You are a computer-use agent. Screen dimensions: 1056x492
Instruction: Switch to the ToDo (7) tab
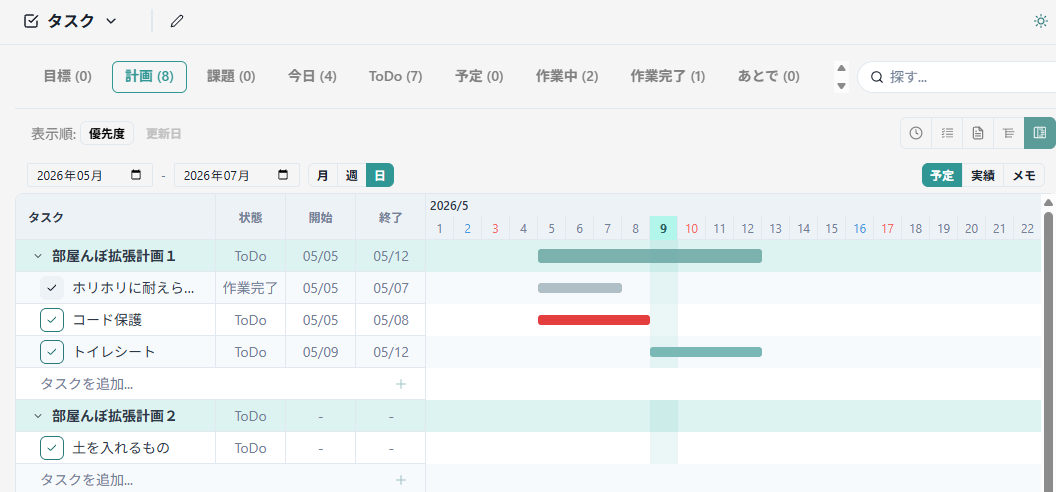coord(395,76)
